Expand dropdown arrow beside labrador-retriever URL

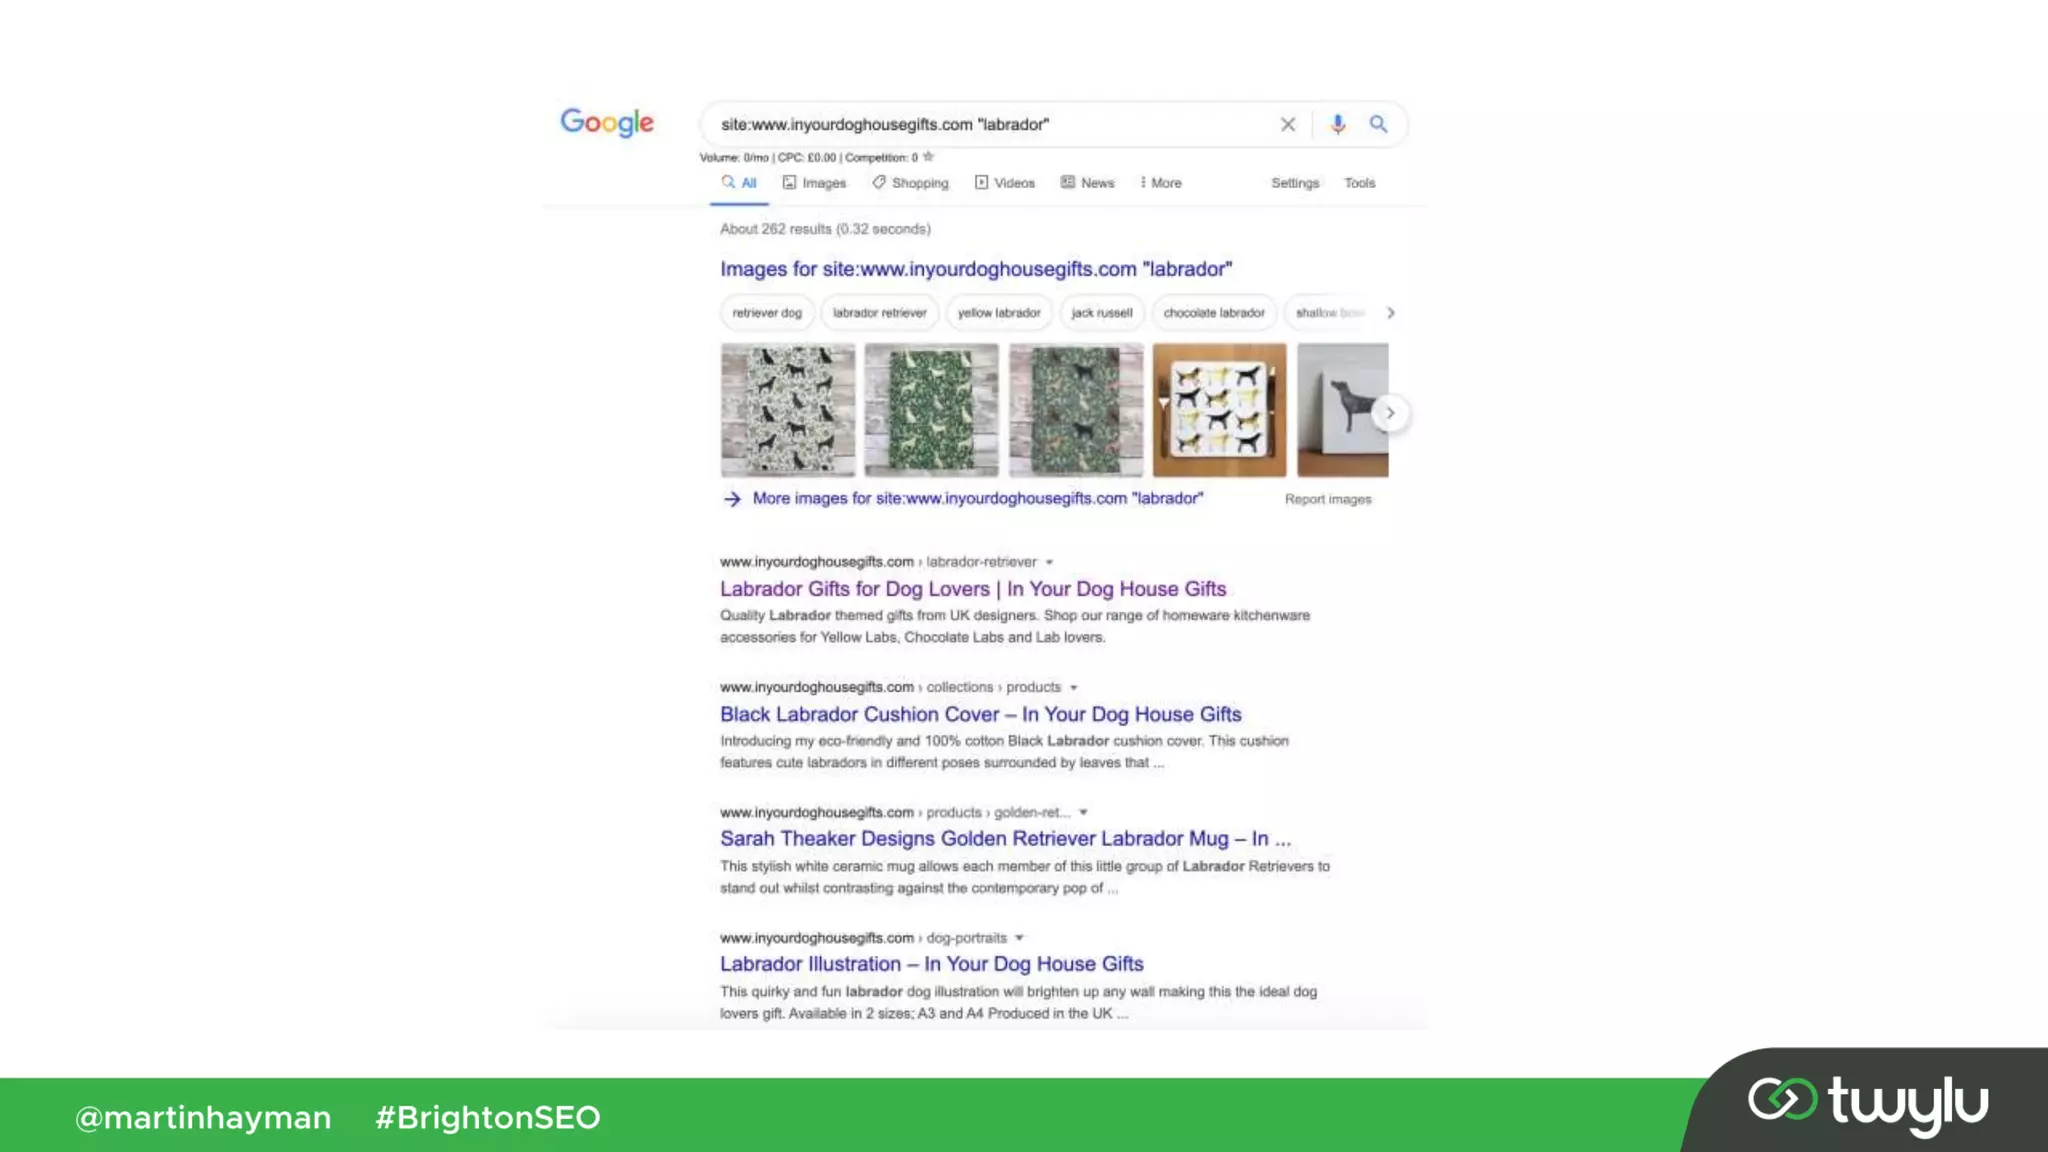1049,562
